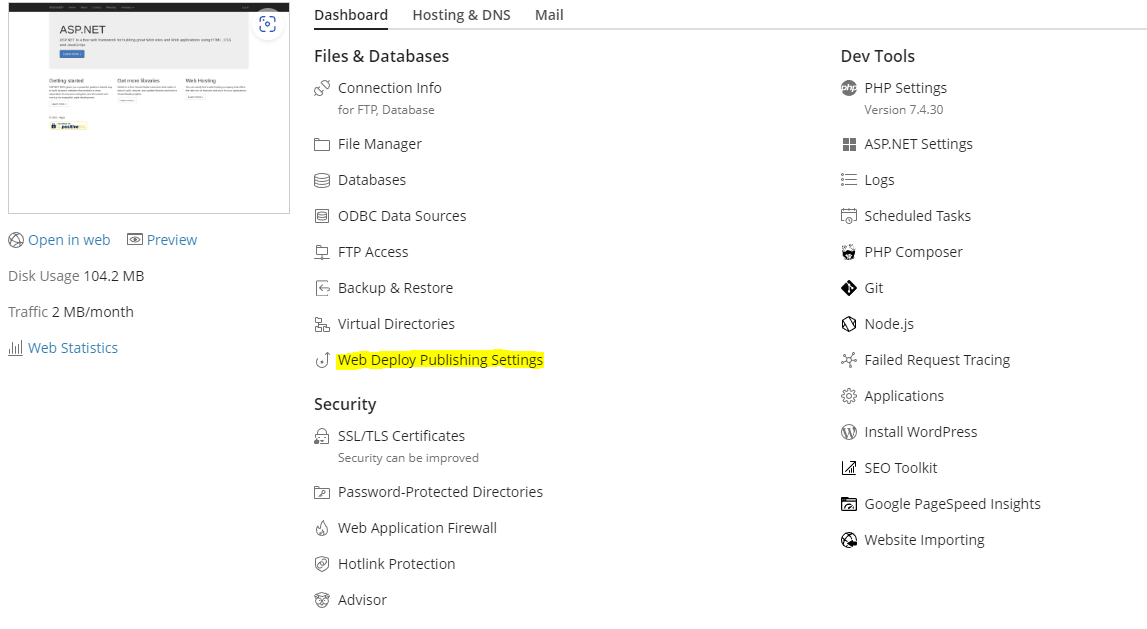Click the Git diamond icon

[x=849, y=288]
